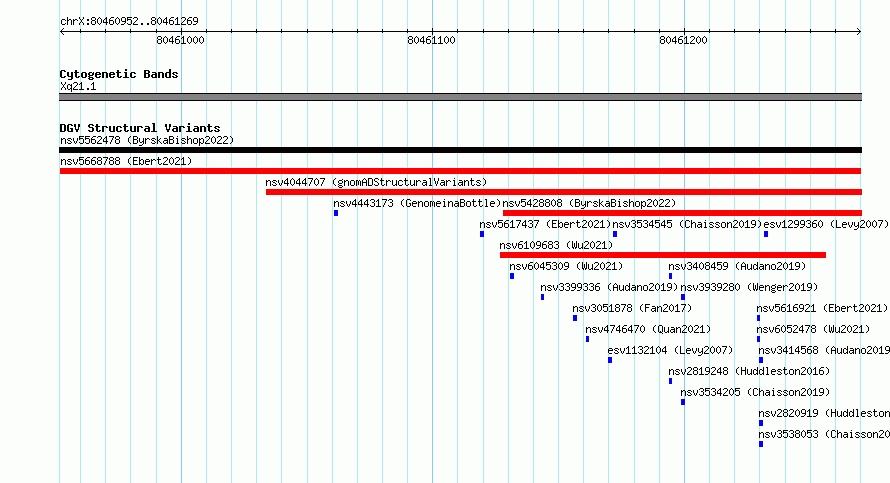
Task: Open the nsv5616921 (Ebert2021) label
Action: (x=822, y=308)
